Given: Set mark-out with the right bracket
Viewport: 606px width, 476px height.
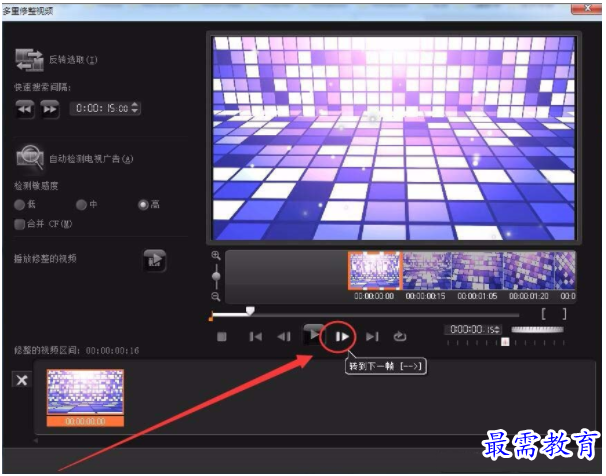Looking at the screenshot, I should pyautogui.click(x=564, y=314).
